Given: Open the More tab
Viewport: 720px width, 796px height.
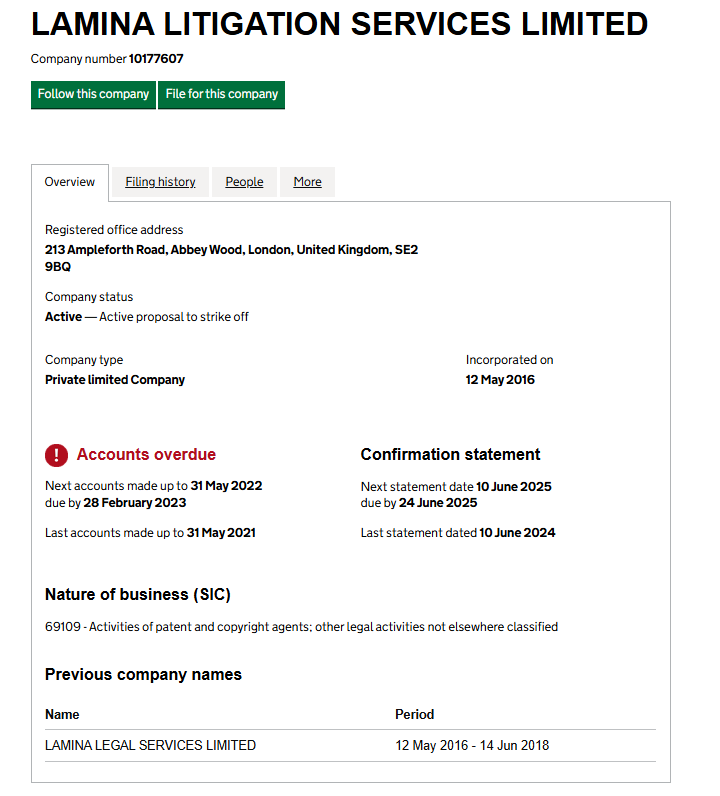Looking at the screenshot, I should (307, 182).
